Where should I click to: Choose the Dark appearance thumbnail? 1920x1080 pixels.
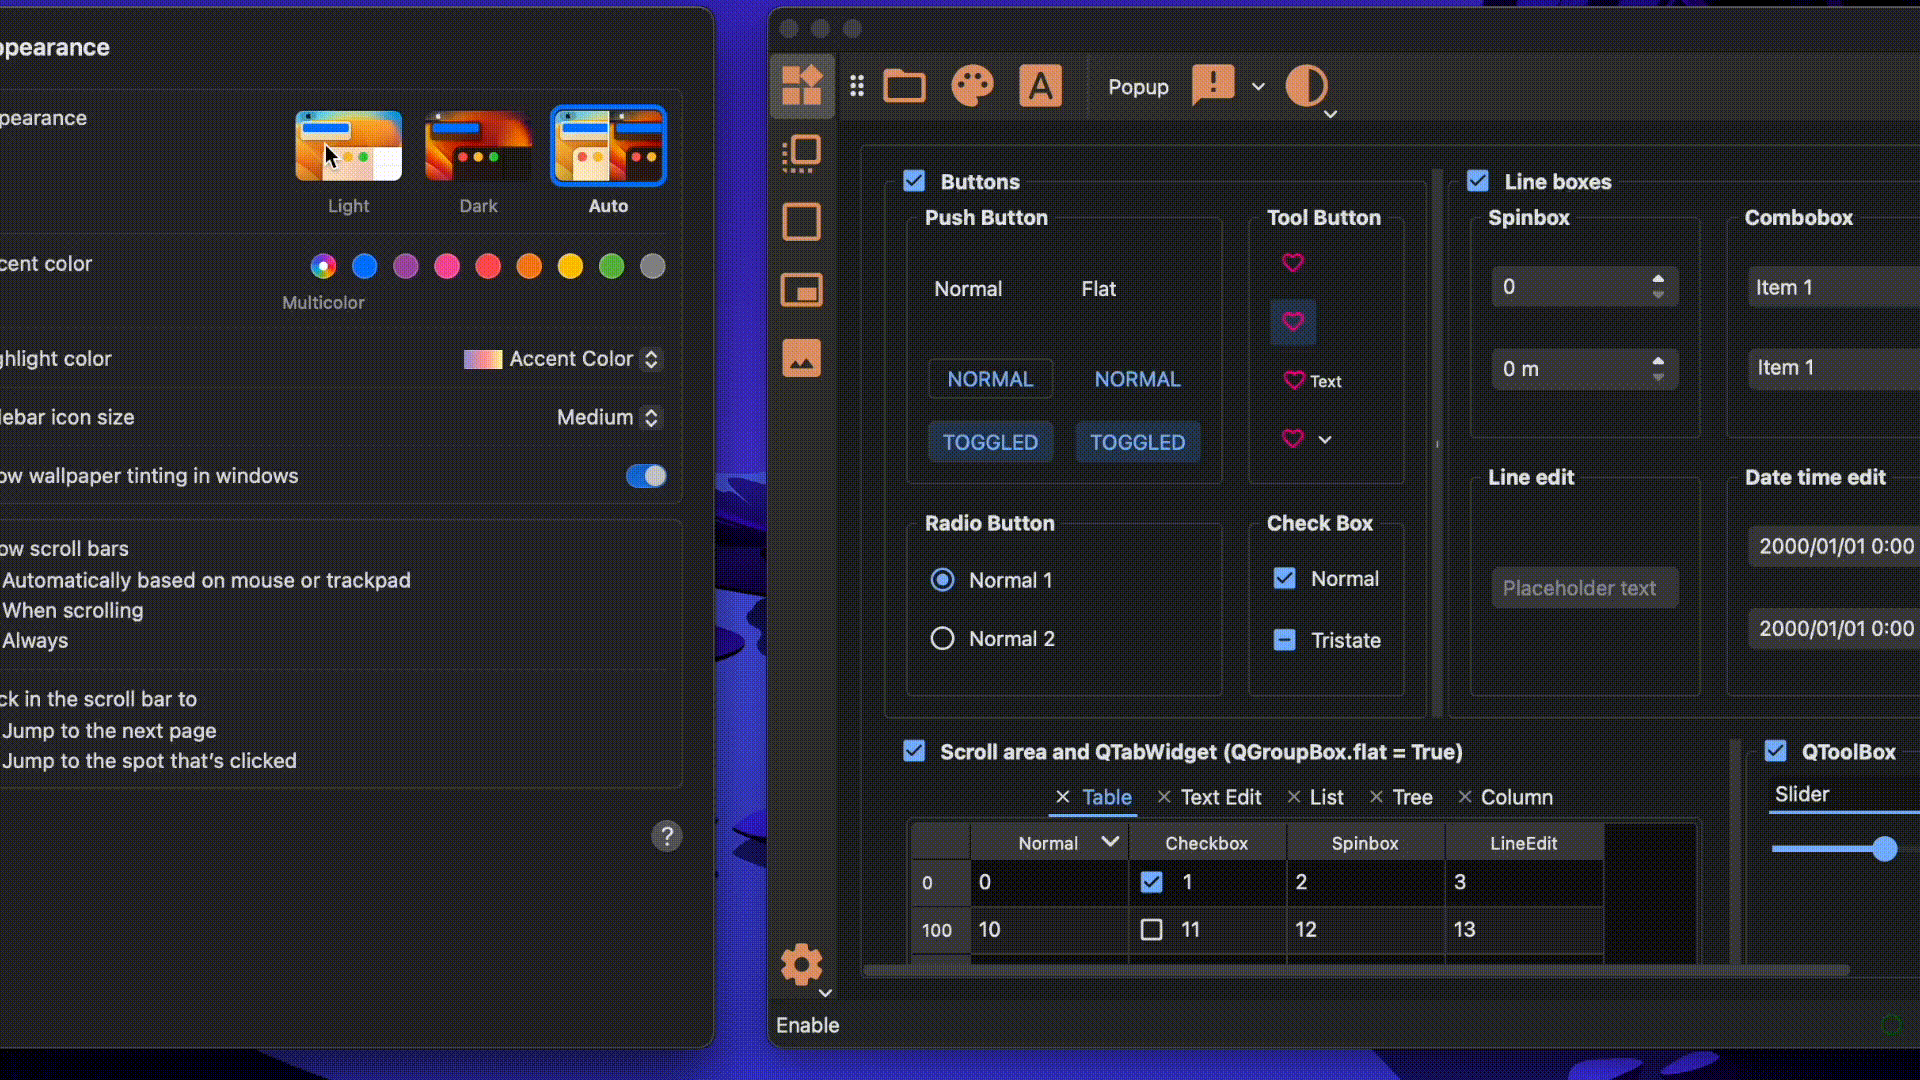coord(478,146)
